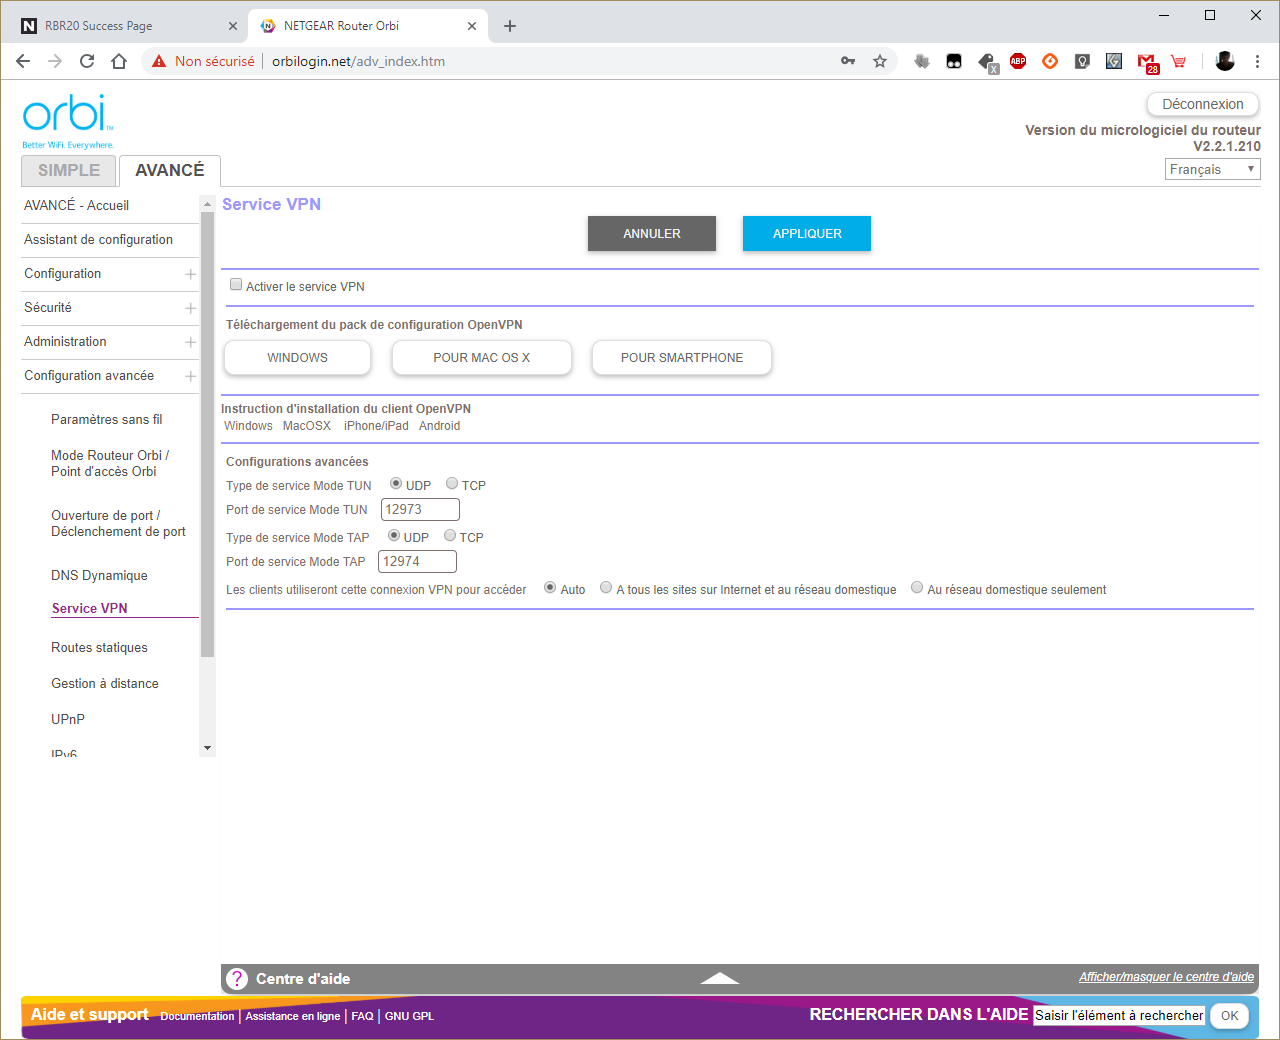Select UDP for Mode TUN service type
This screenshot has width=1280, height=1040.
tap(396, 483)
